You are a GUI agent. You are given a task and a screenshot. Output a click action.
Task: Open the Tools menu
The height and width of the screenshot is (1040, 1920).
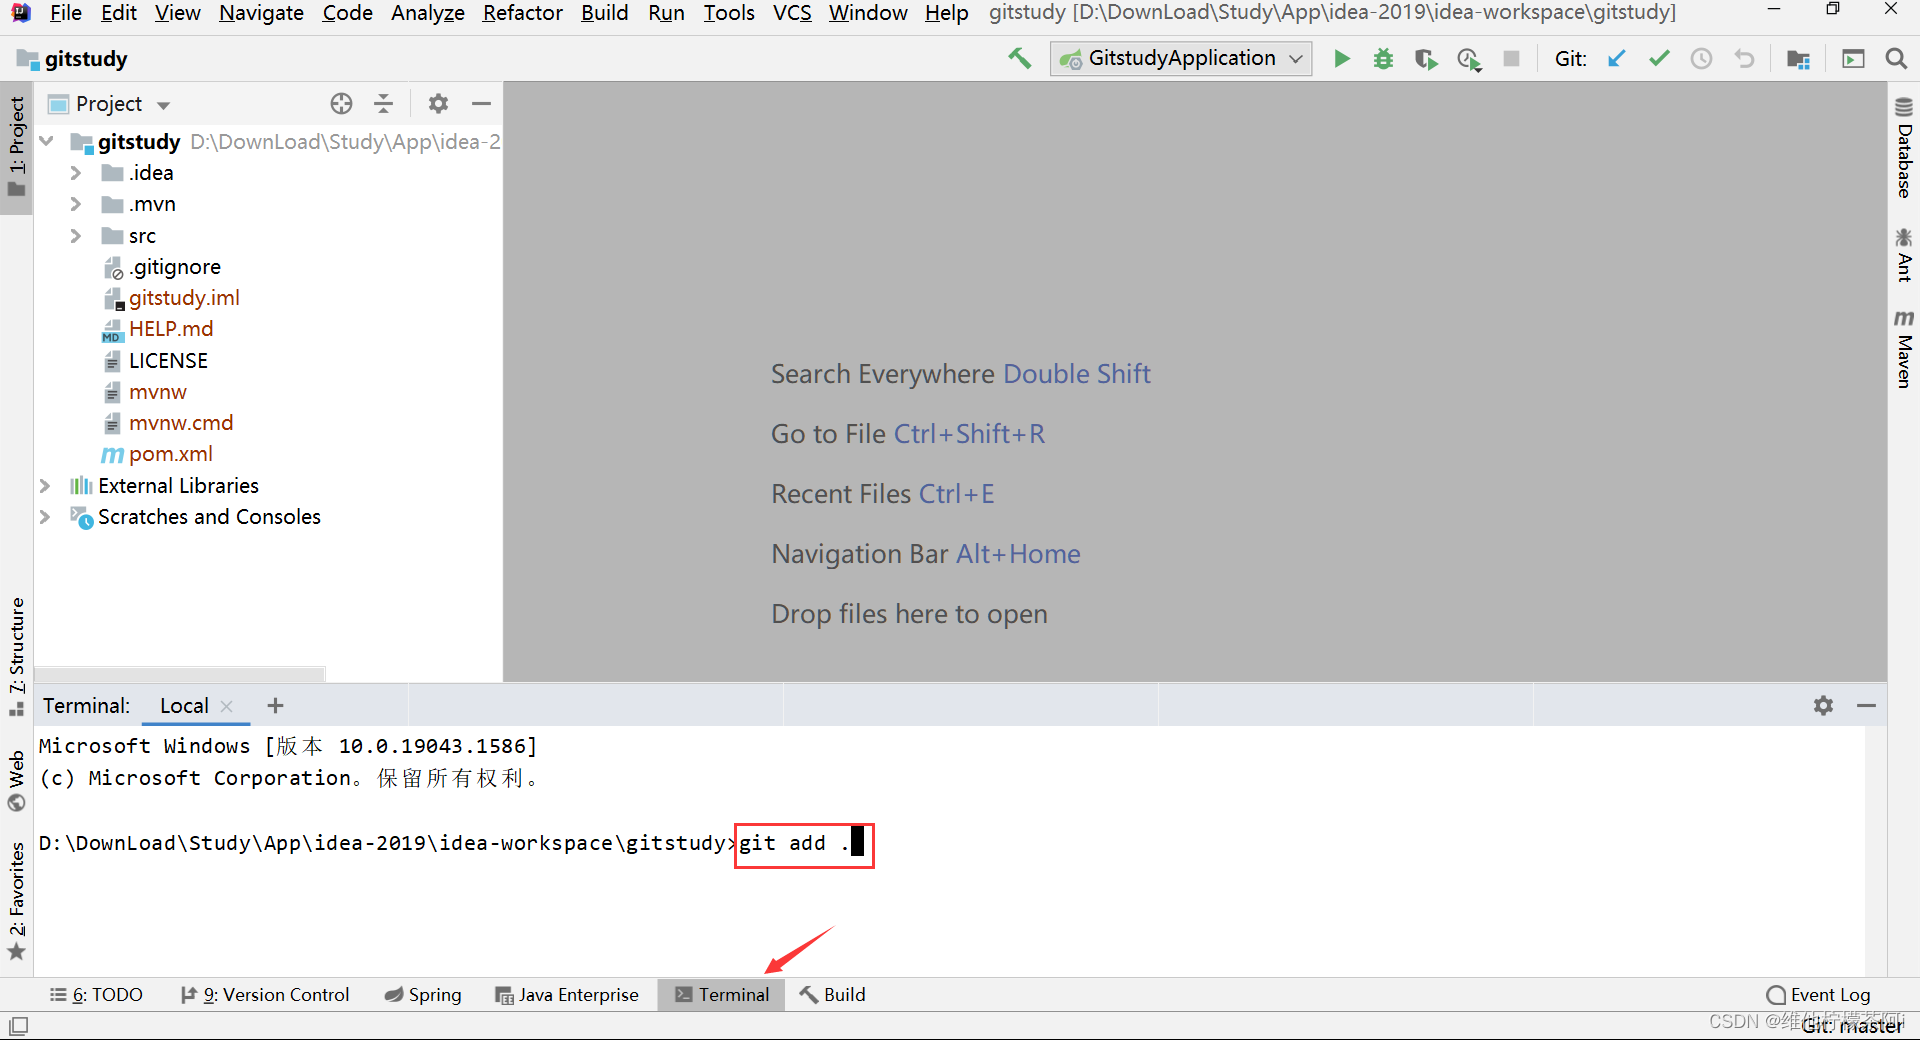point(728,13)
